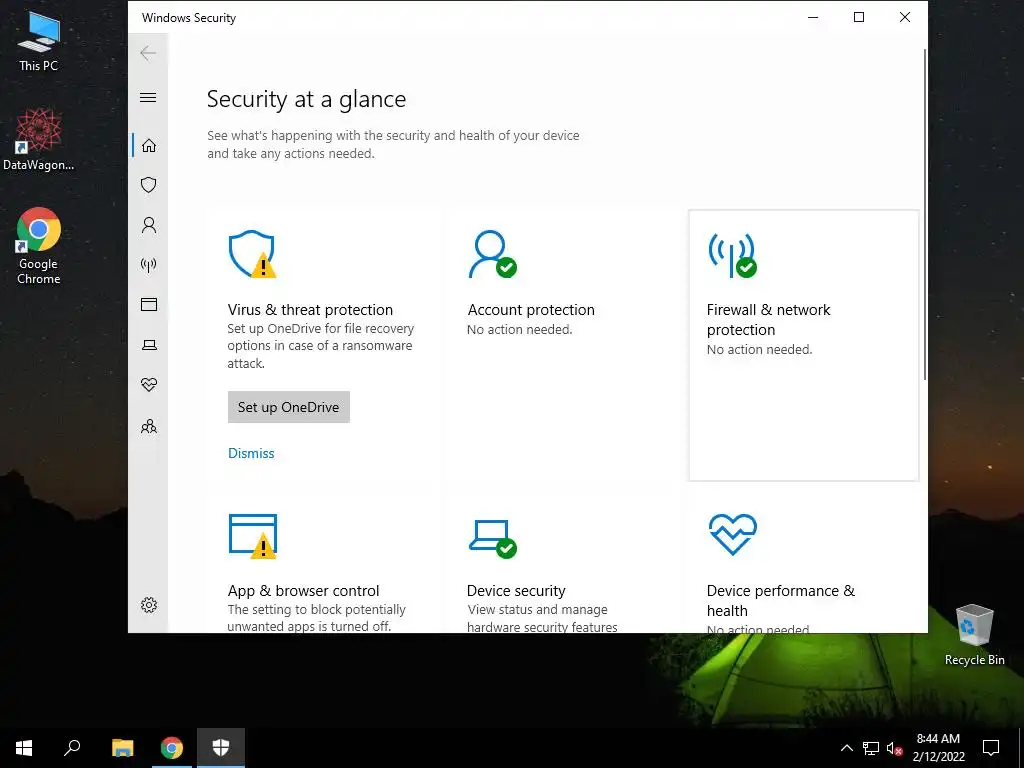Click Windows Security taskbar shield icon
1024x768 pixels.
coord(221,748)
